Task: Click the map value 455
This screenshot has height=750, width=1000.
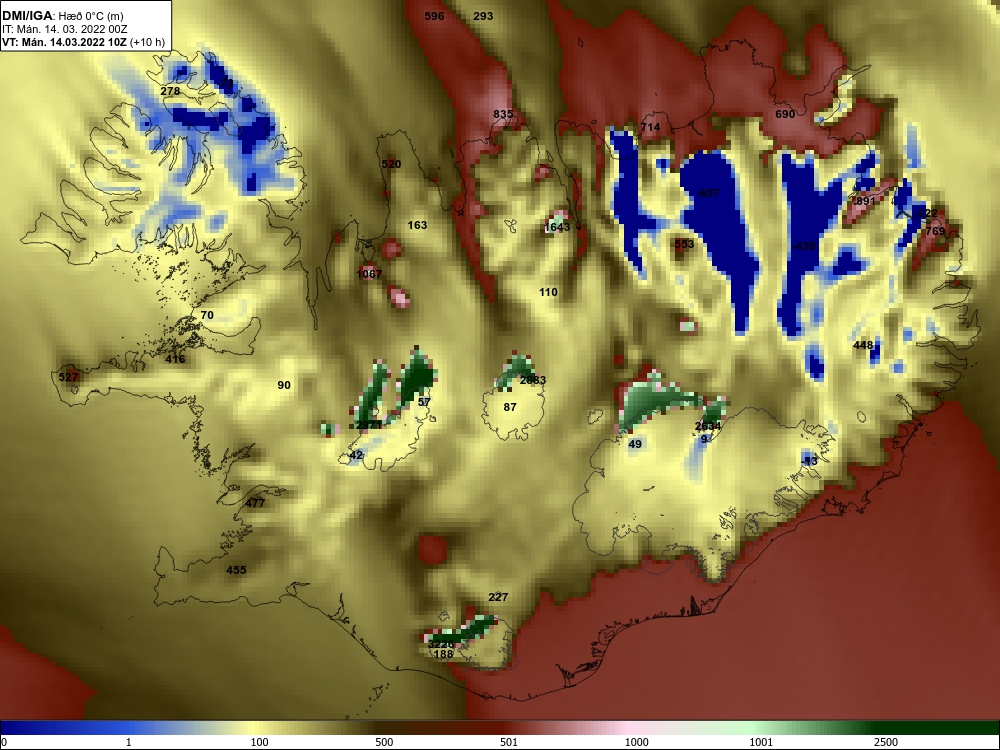Action: coord(236,570)
